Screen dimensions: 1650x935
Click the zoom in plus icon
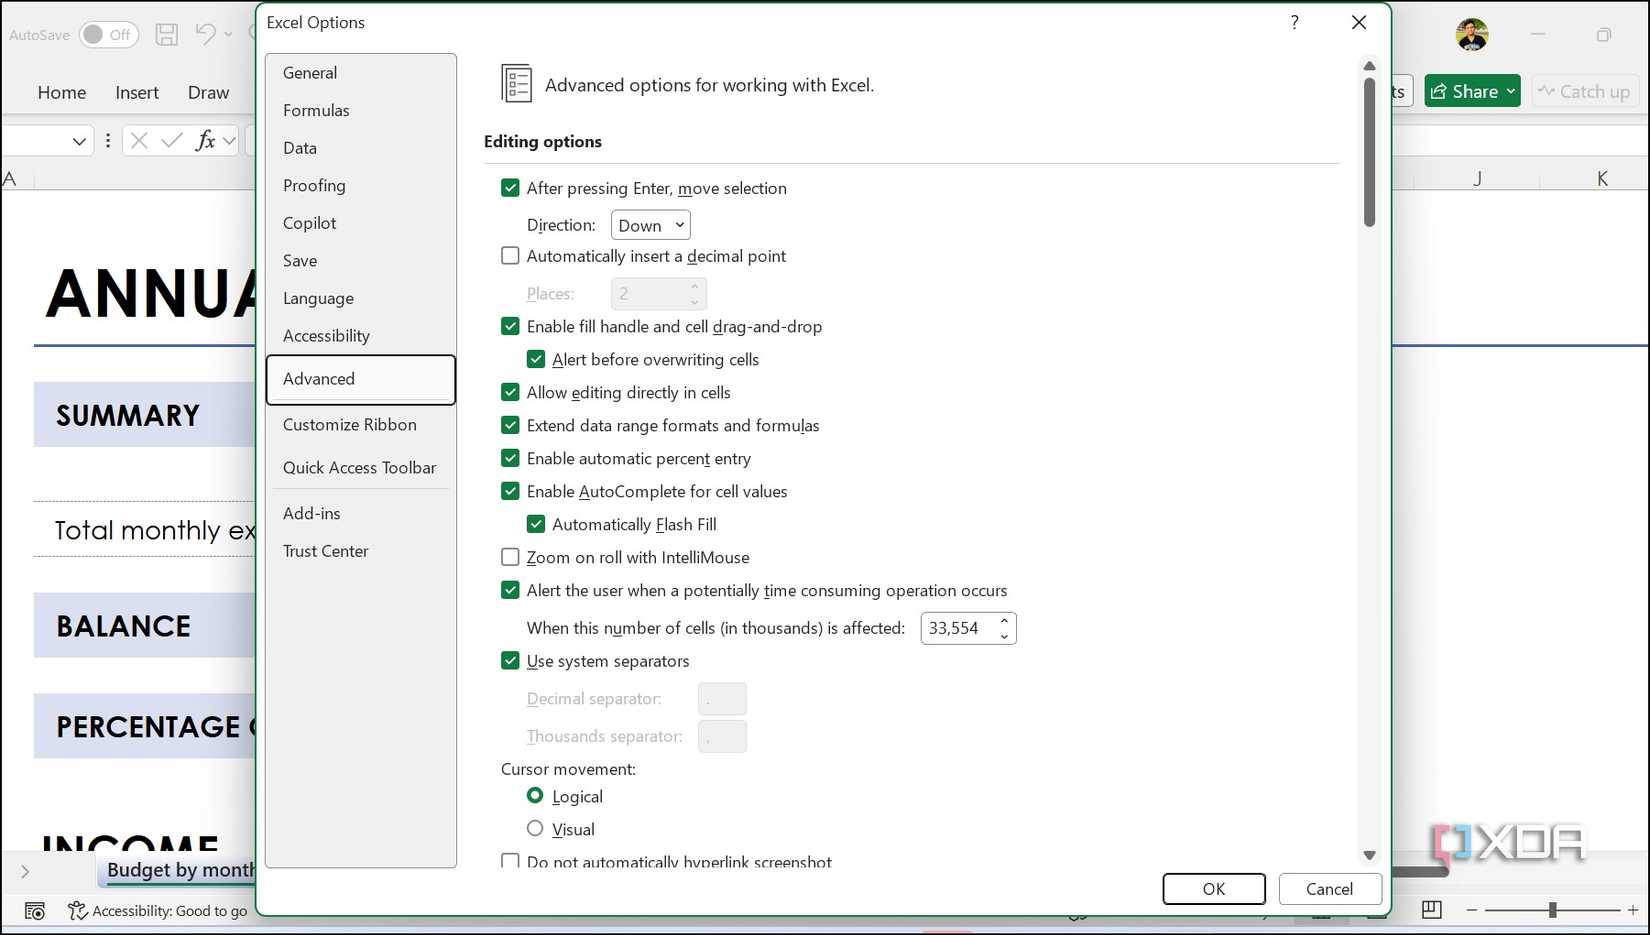(1632, 910)
